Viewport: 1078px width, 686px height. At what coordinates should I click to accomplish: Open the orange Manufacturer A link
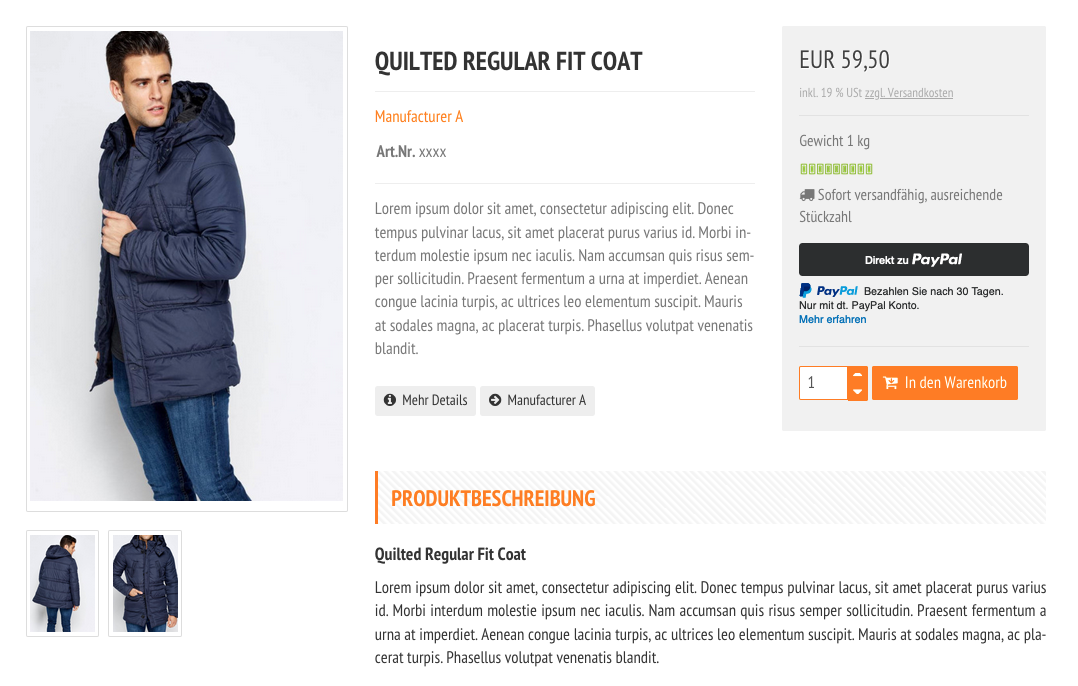[x=419, y=117]
